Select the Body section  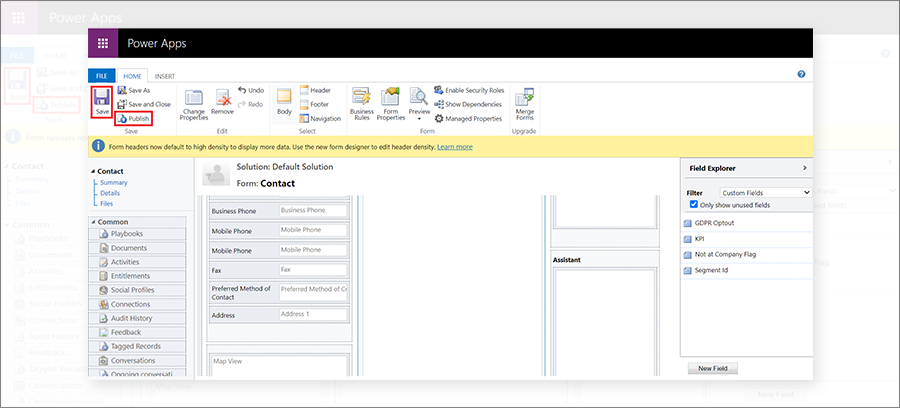284,102
